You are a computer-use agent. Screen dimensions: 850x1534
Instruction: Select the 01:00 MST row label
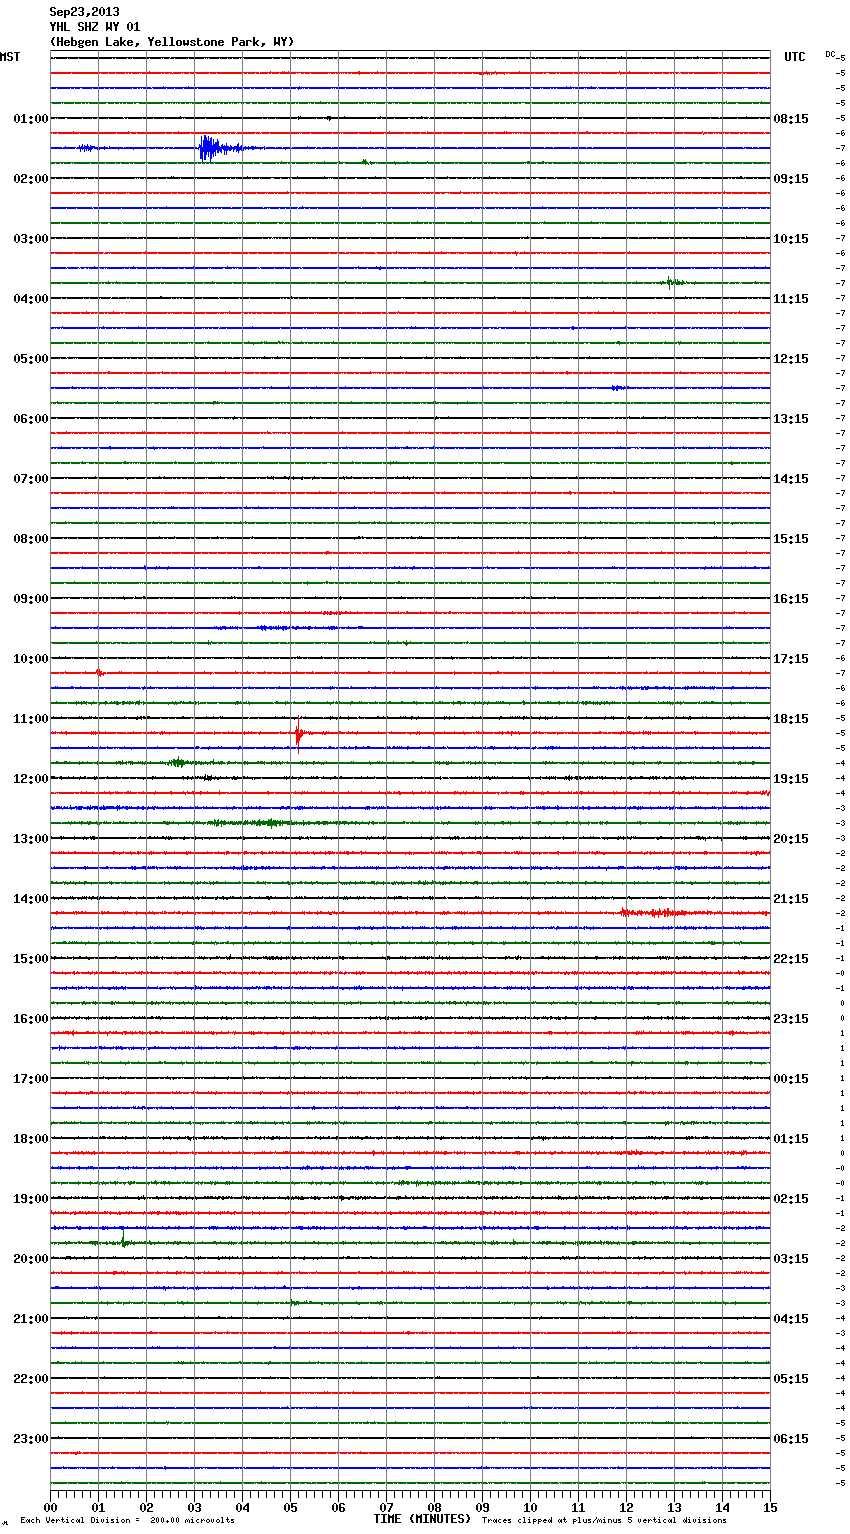31,119
